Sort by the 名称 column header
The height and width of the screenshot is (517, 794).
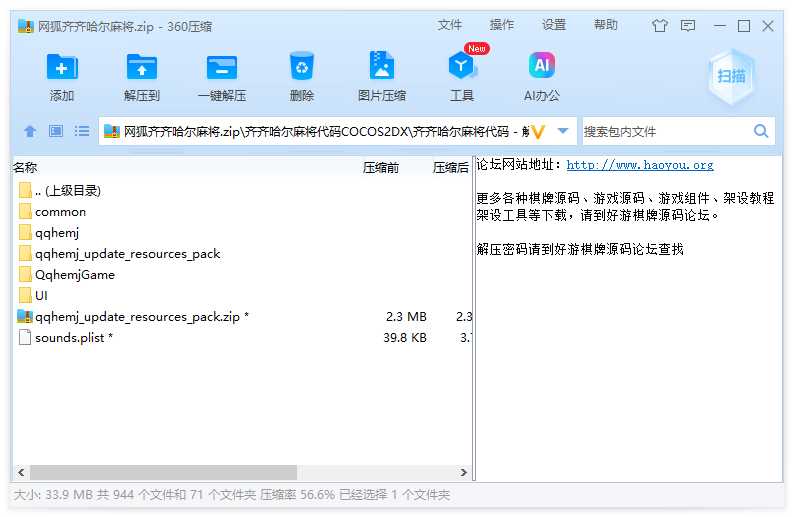coord(25,168)
